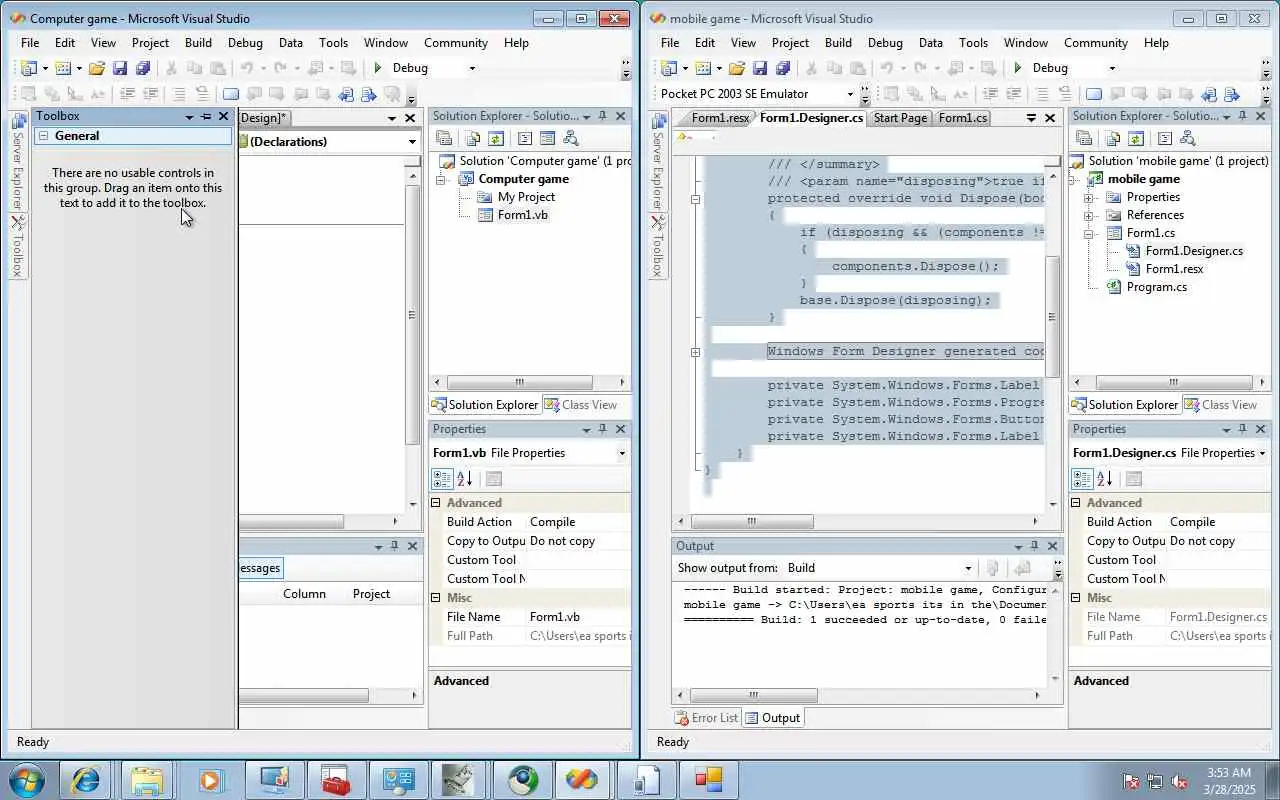Click Add New Item icon in Computer game toolbar
1280x800 pixels.
tap(62, 68)
